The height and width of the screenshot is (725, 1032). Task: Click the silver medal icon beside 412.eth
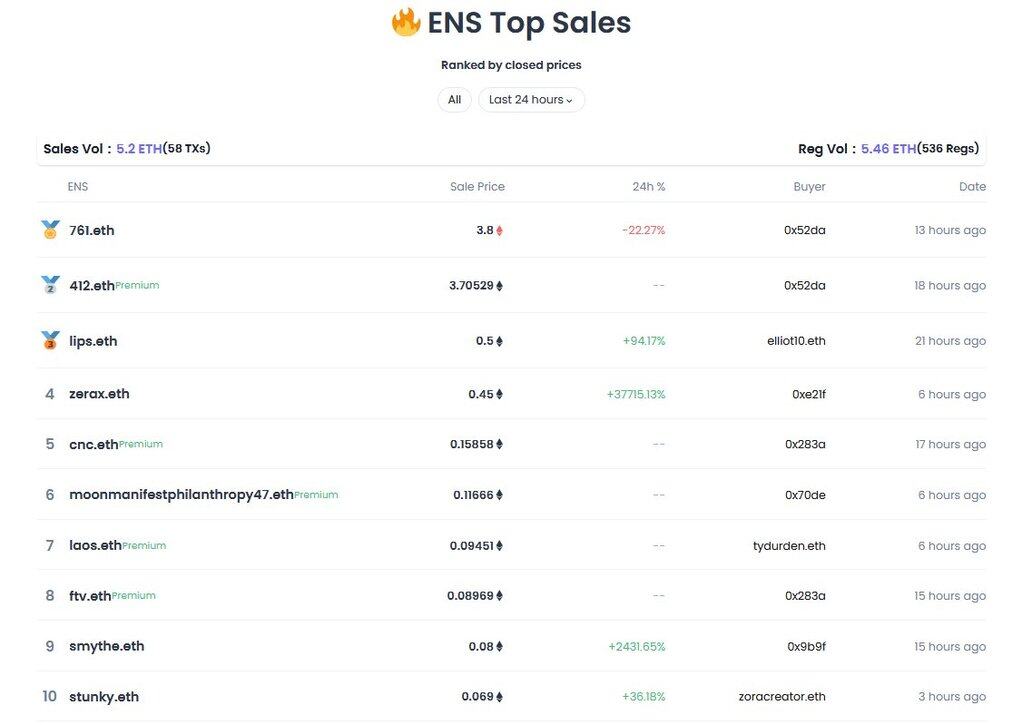pyautogui.click(x=50, y=285)
